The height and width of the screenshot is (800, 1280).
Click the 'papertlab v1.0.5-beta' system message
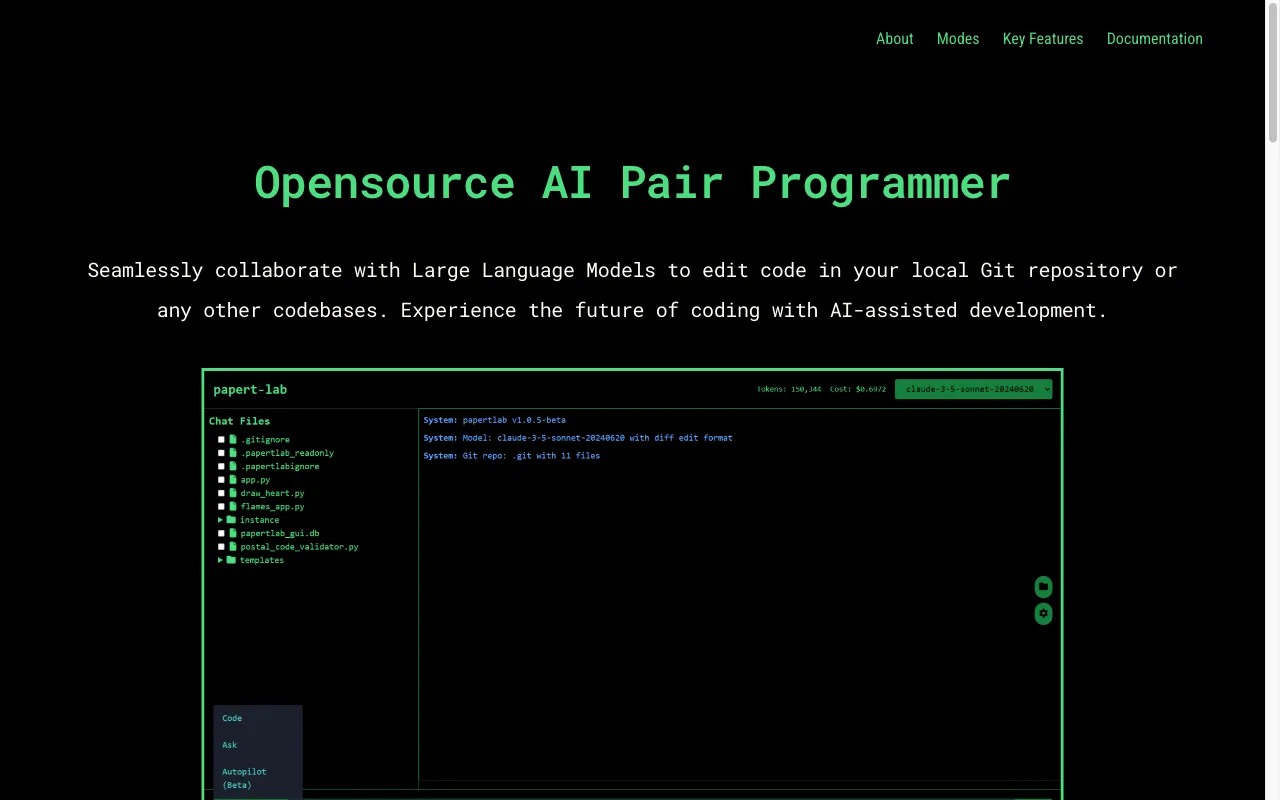coord(494,420)
